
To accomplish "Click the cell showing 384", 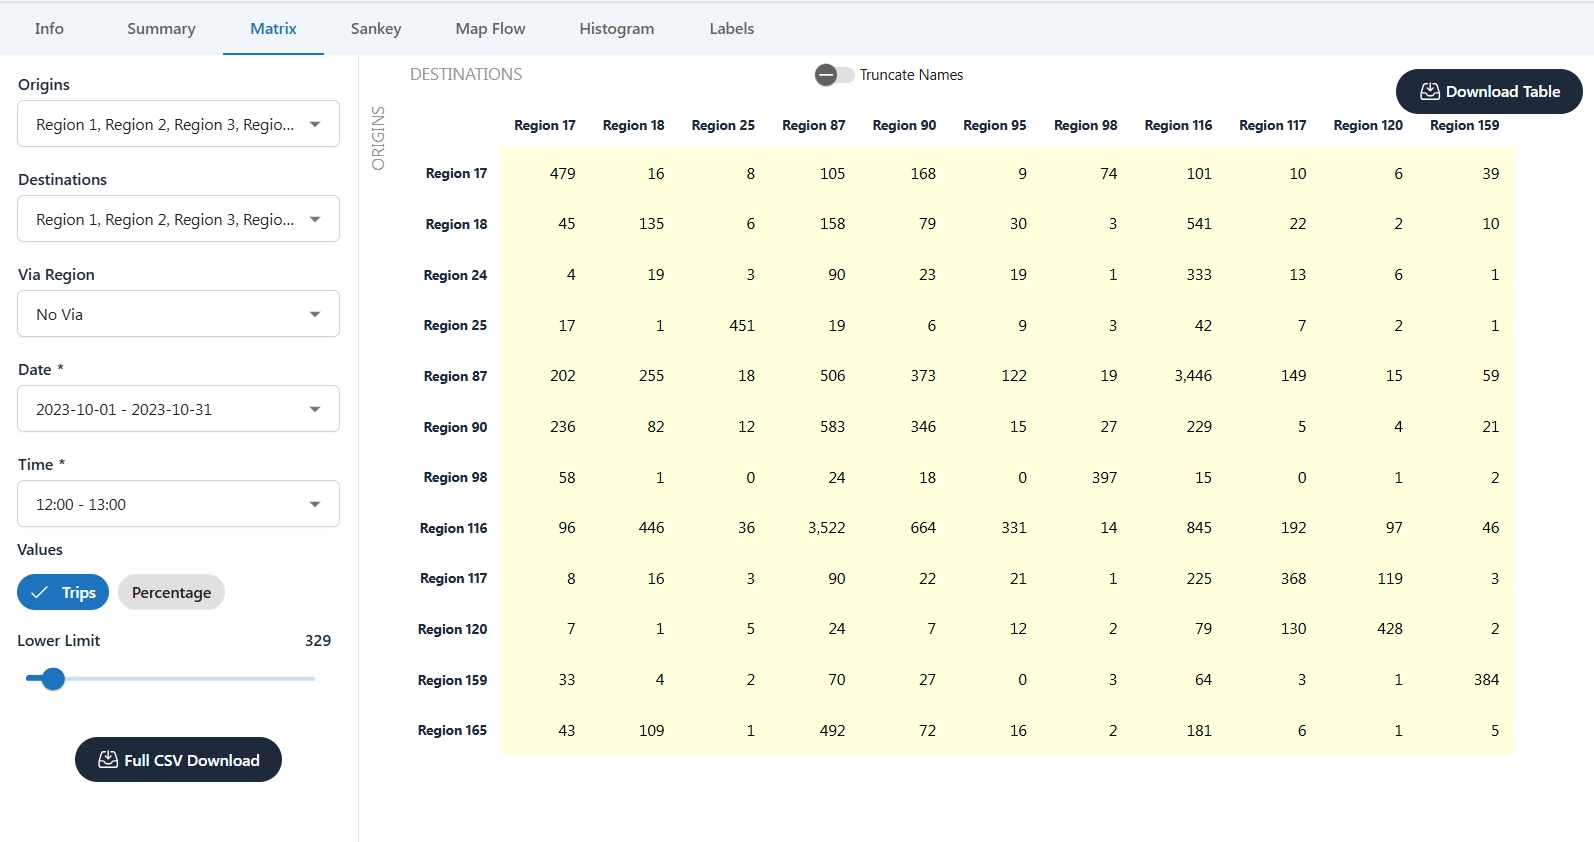I will [1486, 680].
